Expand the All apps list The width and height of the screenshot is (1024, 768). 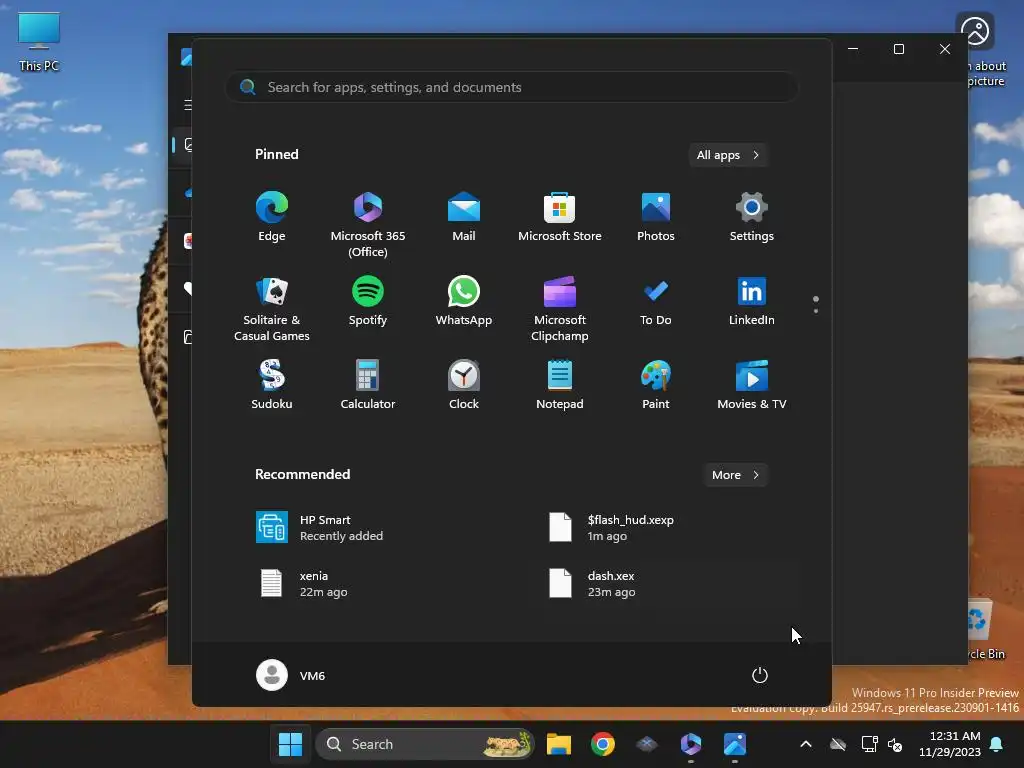pyautogui.click(x=728, y=155)
